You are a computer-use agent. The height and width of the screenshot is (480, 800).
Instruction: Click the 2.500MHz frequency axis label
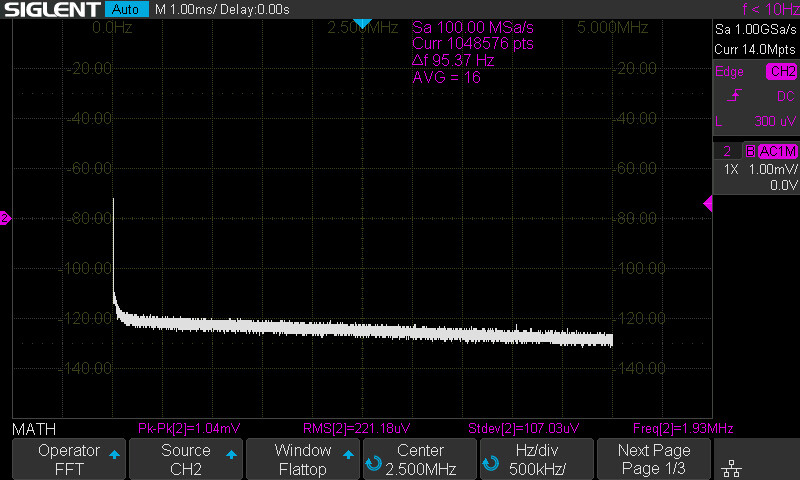click(363, 27)
